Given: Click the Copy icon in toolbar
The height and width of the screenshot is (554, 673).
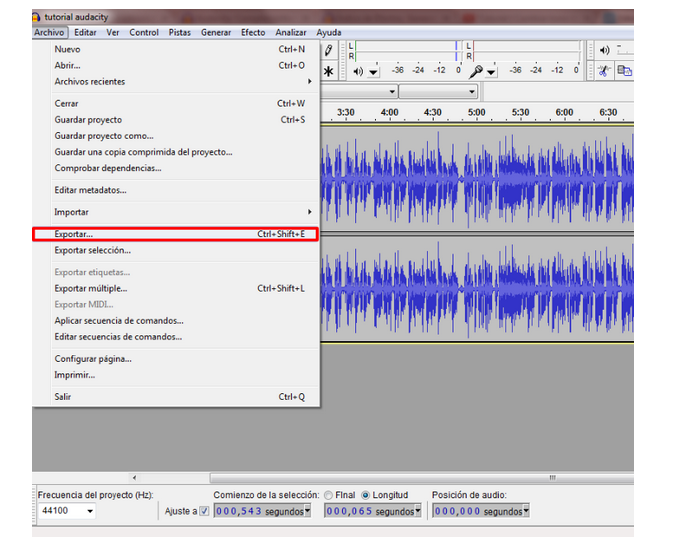Looking at the screenshot, I should pos(624,71).
